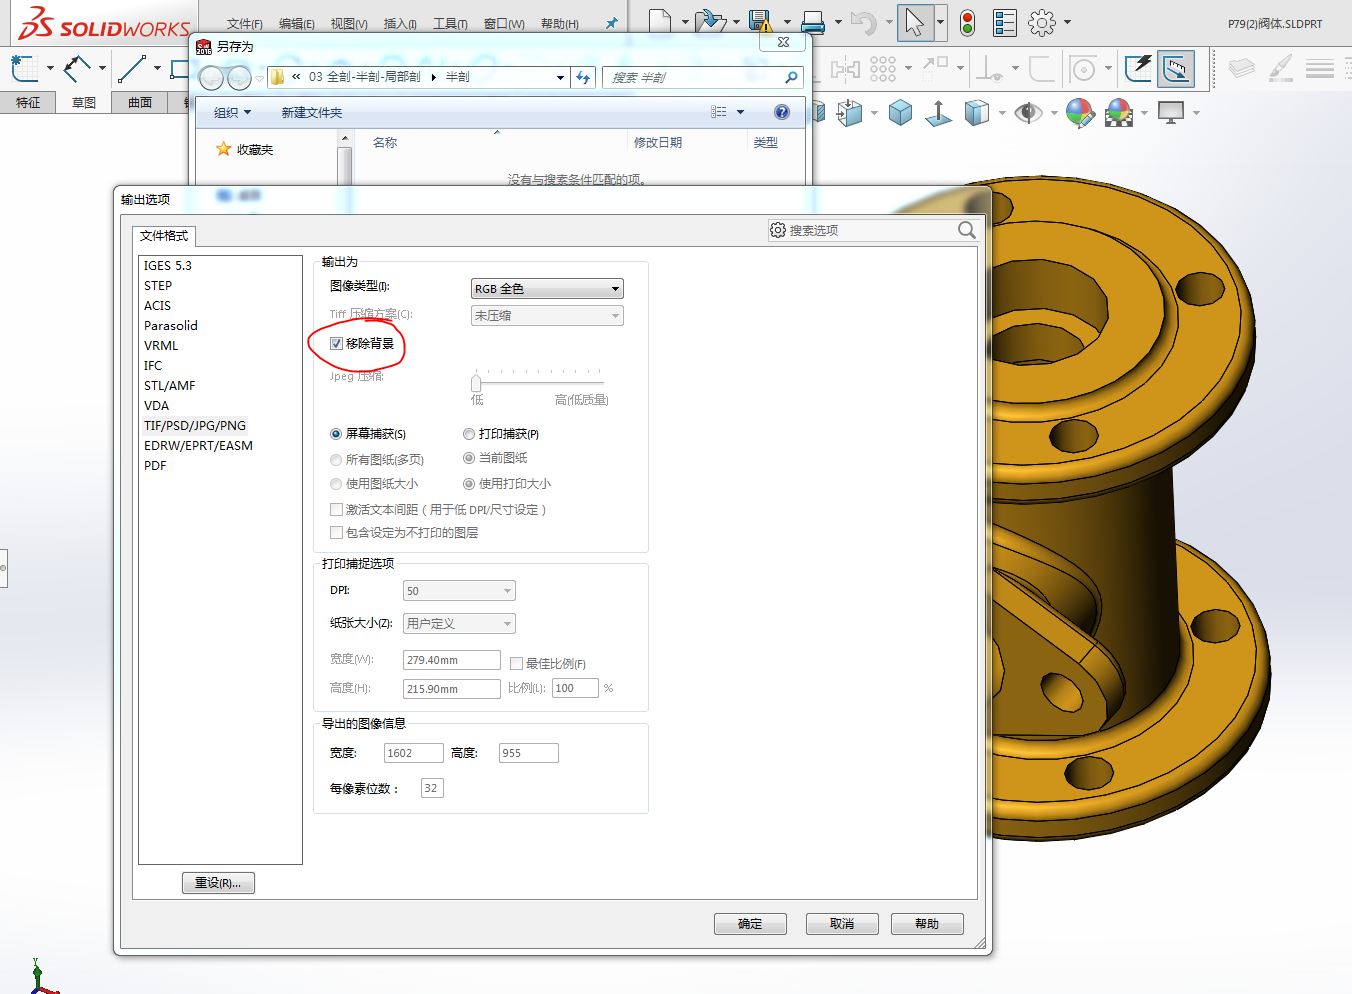Click the Rebuild traffic light icon
The image size is (1352, 994).
tap(967, 23)
